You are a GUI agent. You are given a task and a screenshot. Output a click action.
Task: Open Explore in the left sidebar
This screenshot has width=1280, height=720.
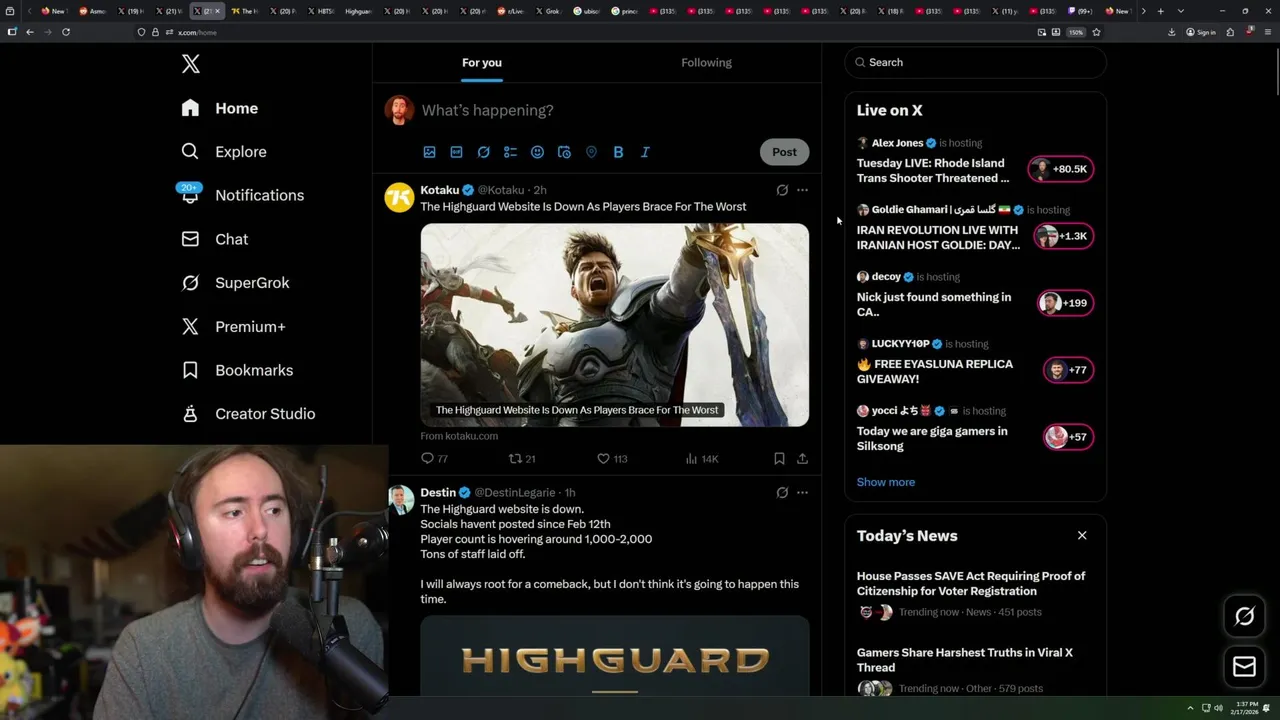point(224,152)
